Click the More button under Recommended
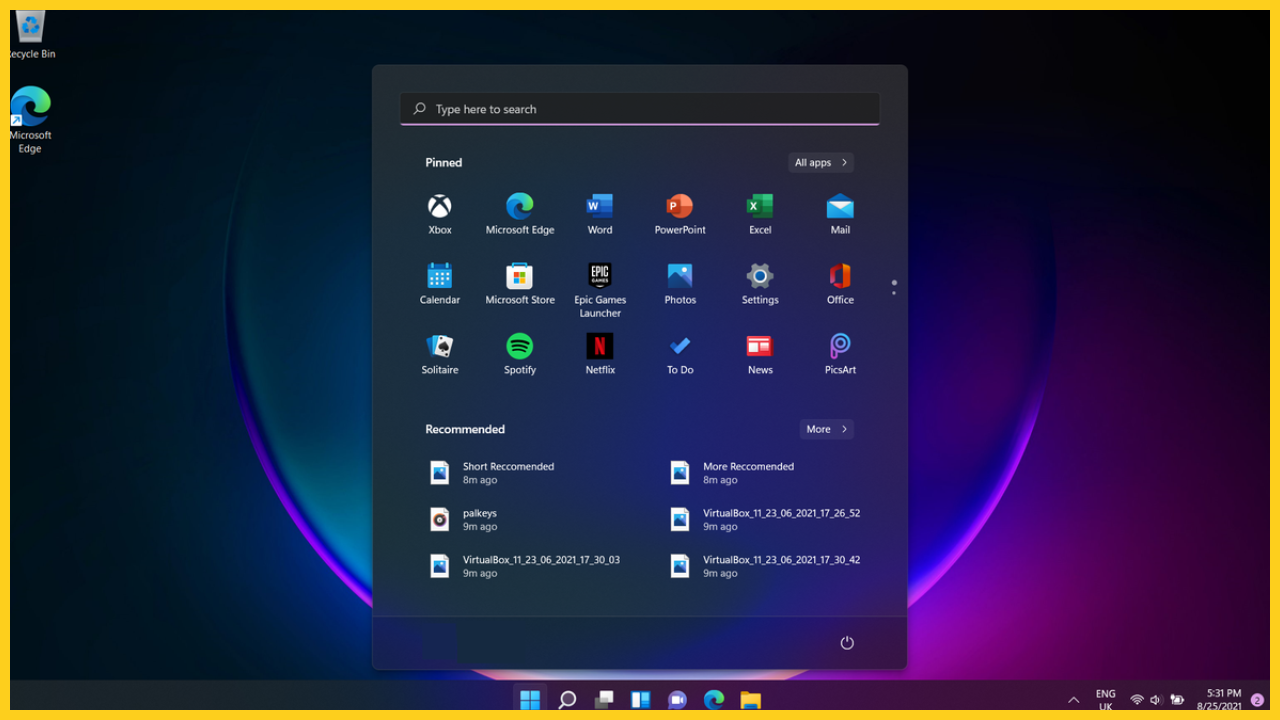Viewport: 1280px width, 720px height. pos(827,429)
